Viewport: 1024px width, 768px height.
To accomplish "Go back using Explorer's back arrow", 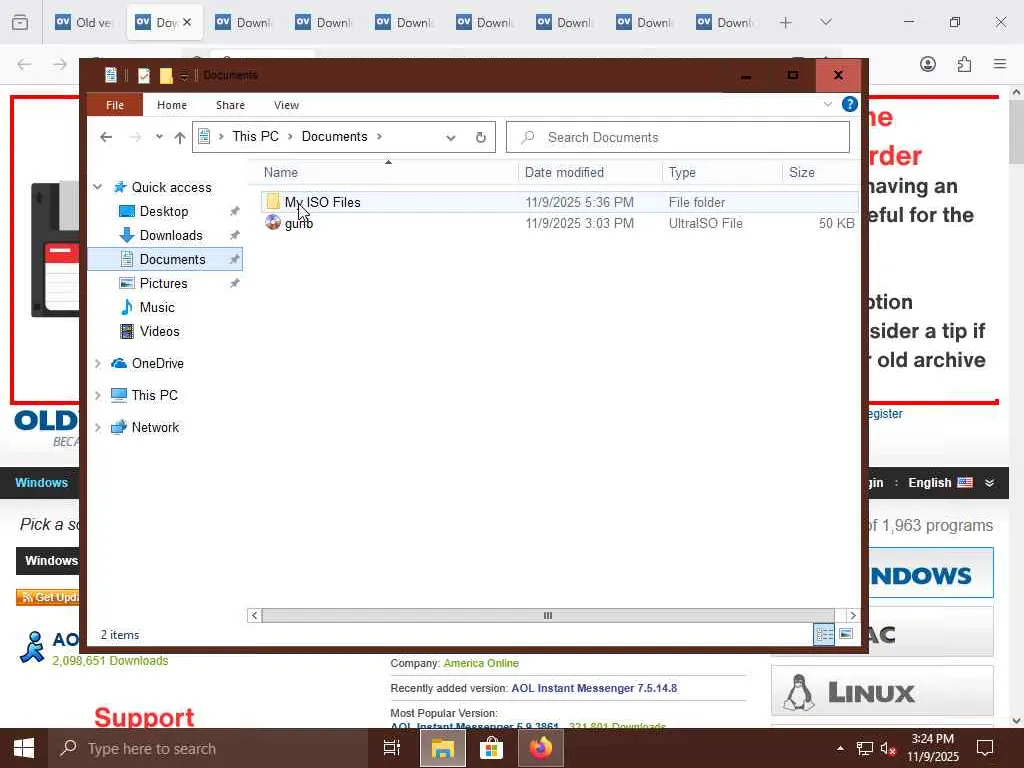I will (x=106, y=137).
